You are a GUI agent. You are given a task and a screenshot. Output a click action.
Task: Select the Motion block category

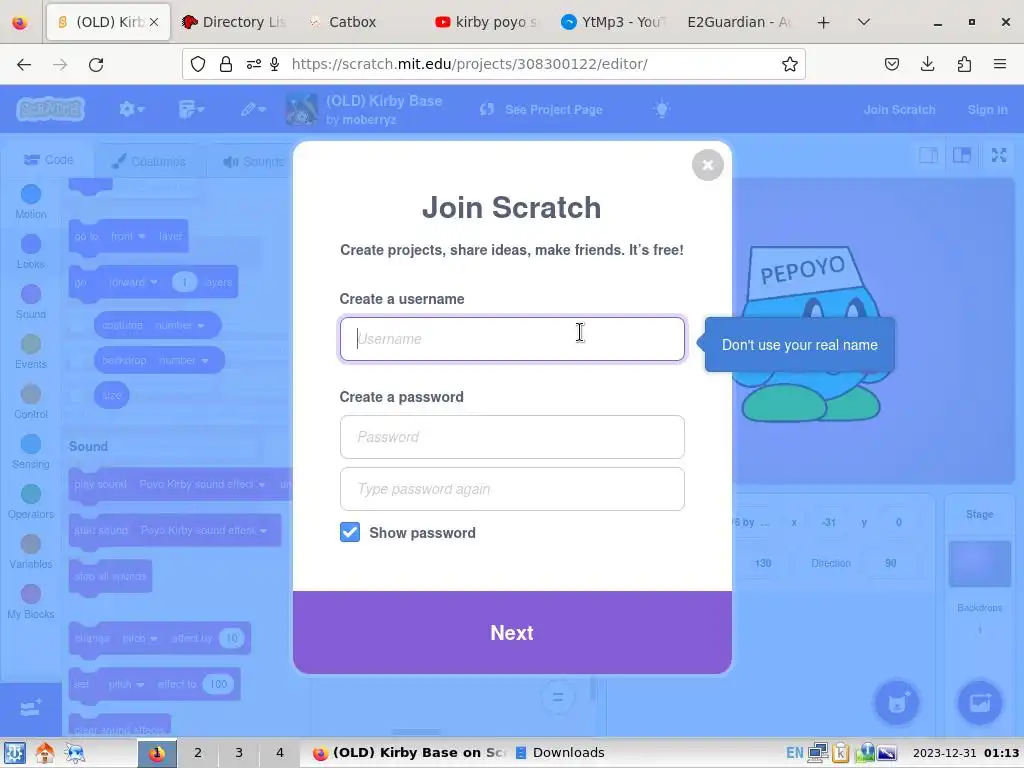click(x=31, y=202)
